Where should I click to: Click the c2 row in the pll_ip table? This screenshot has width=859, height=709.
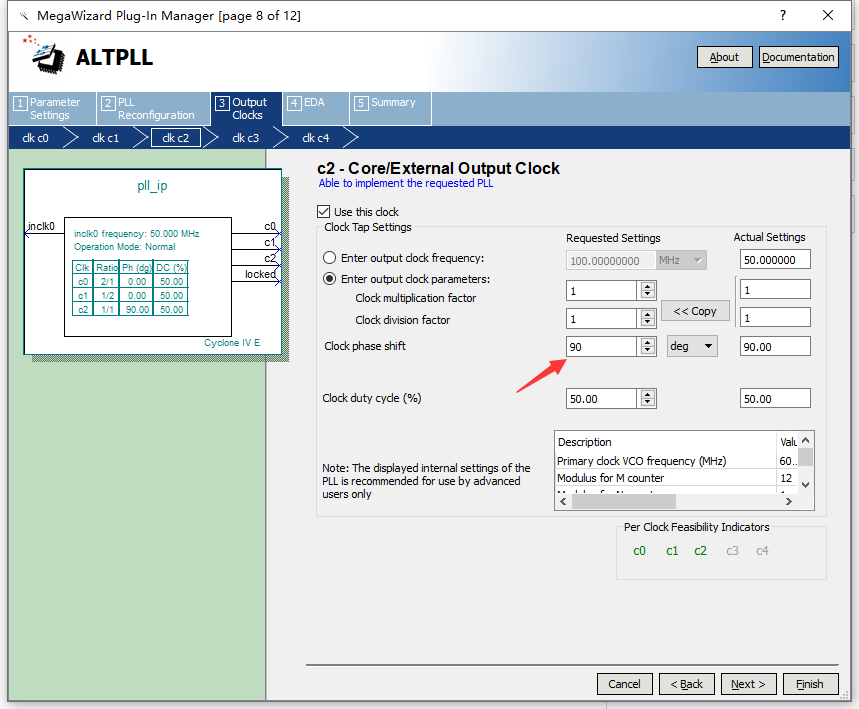pos(130,310)
